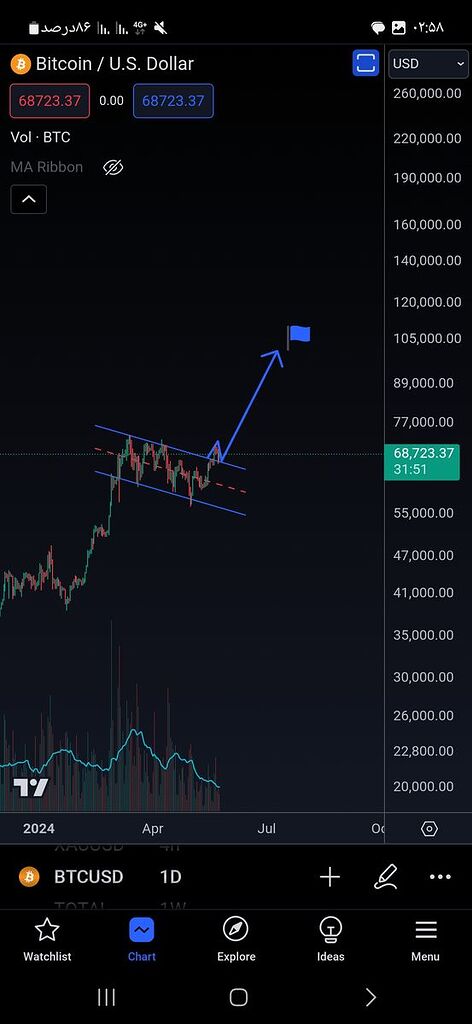The image size is (472, 1024).
Task: Change the 1D timeframe interval
Action: (x=170, y=876)
